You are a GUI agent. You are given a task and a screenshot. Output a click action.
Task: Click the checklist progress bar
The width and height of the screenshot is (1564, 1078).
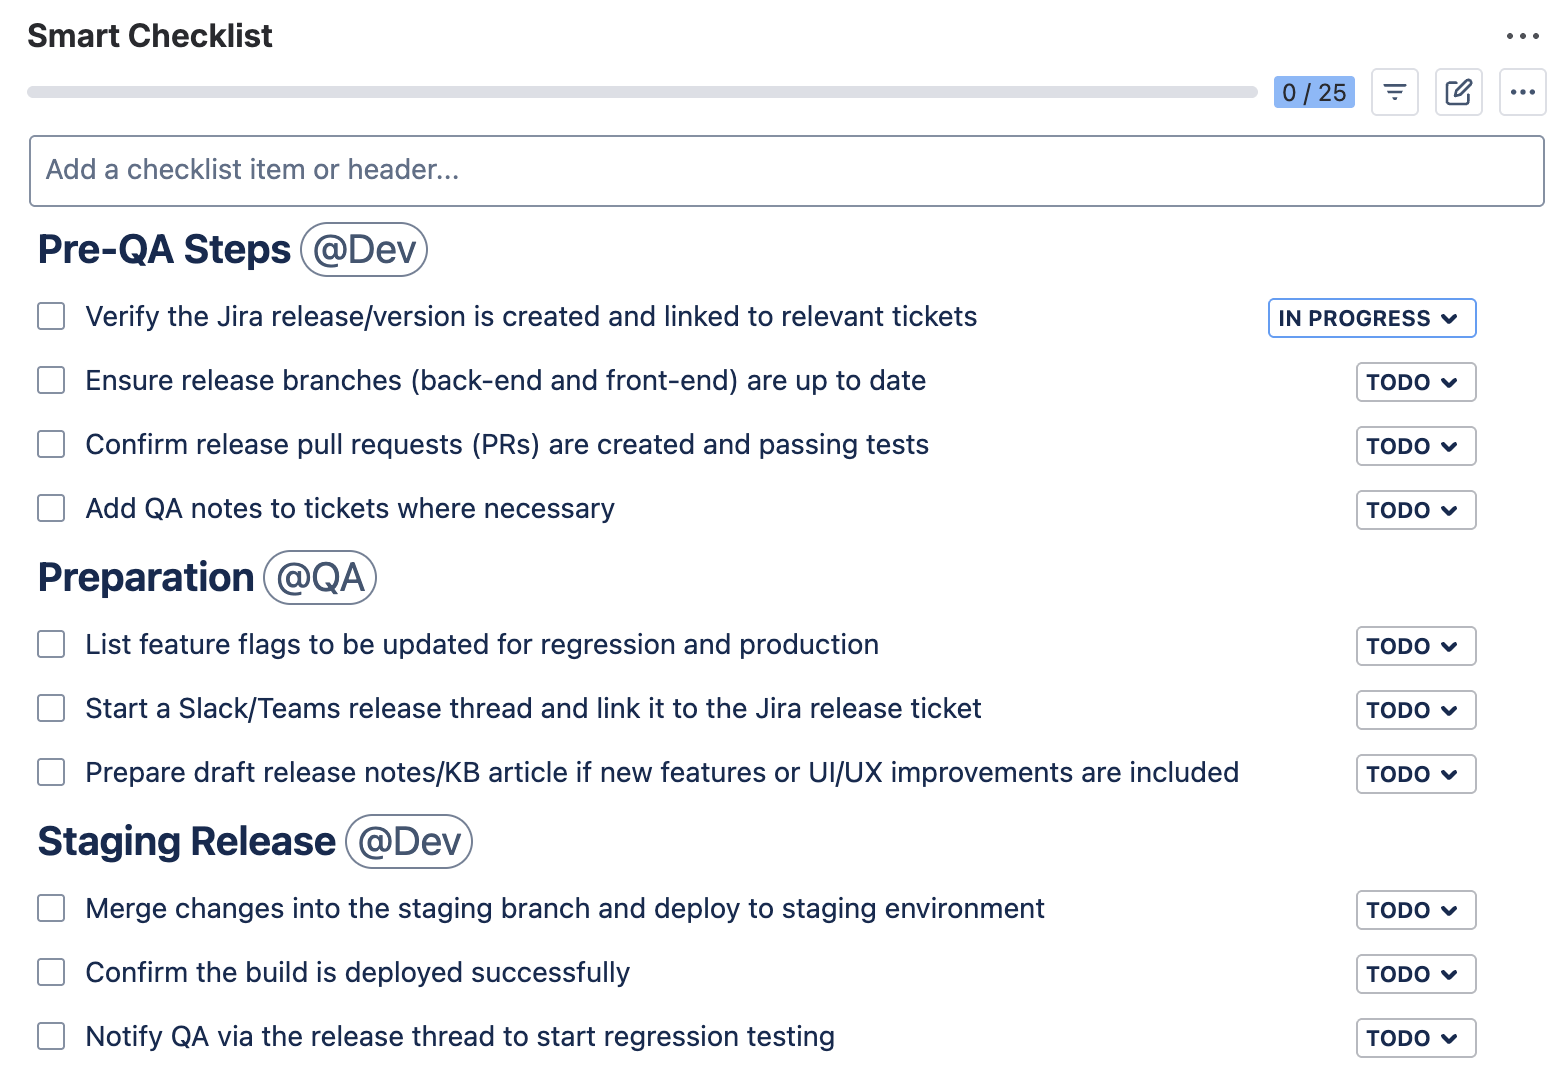[642, 92]
